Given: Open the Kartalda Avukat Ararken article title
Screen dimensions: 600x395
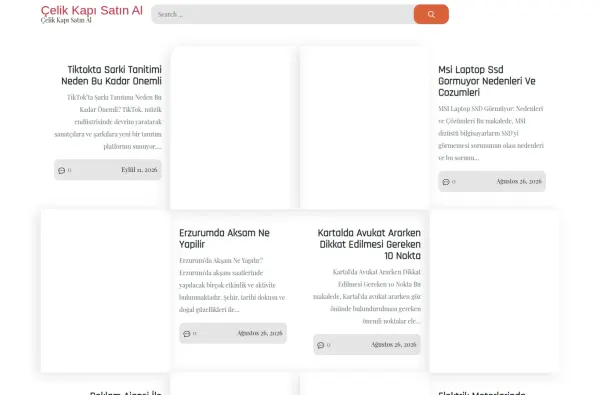Looking at the screenshot, I should pyautogui.click(x=369, y=244).
